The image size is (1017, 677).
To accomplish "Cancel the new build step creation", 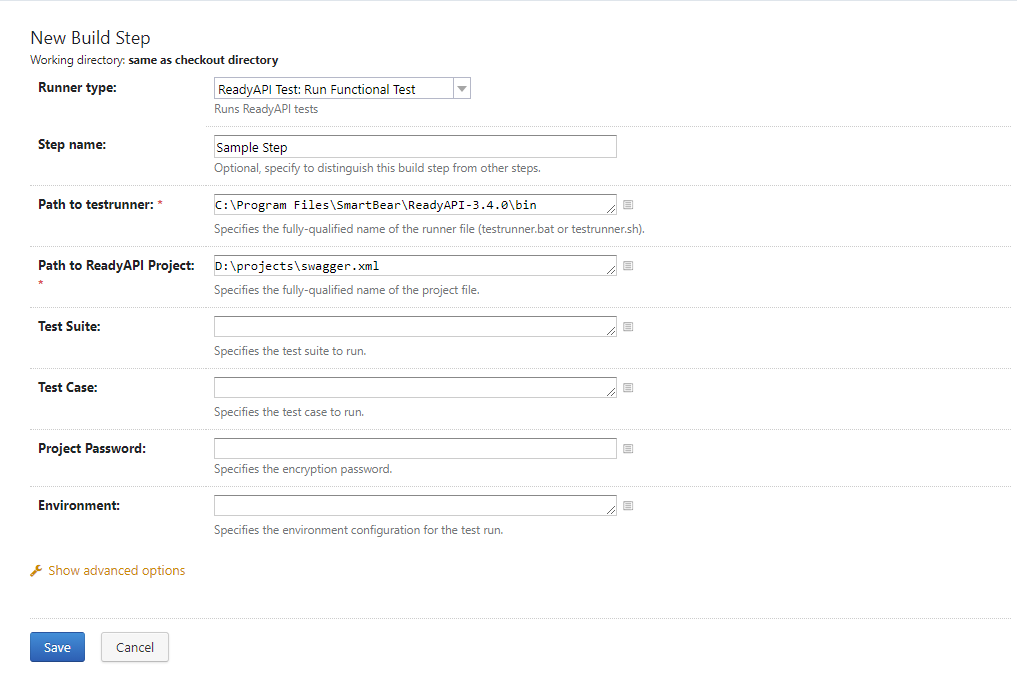I will click(x=134, y=647).
